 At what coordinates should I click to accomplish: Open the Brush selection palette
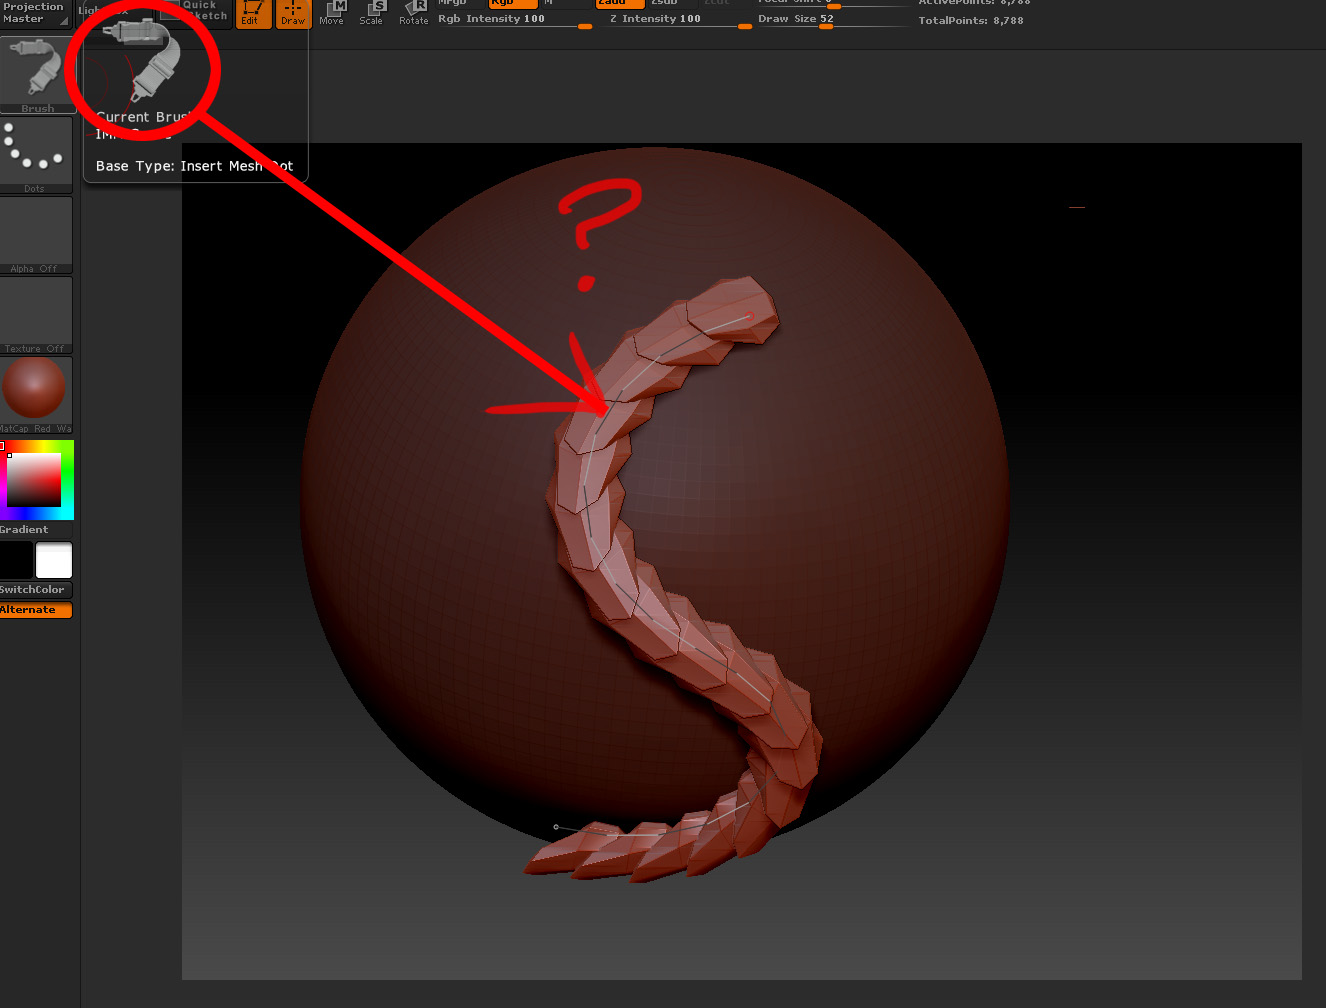37,70
